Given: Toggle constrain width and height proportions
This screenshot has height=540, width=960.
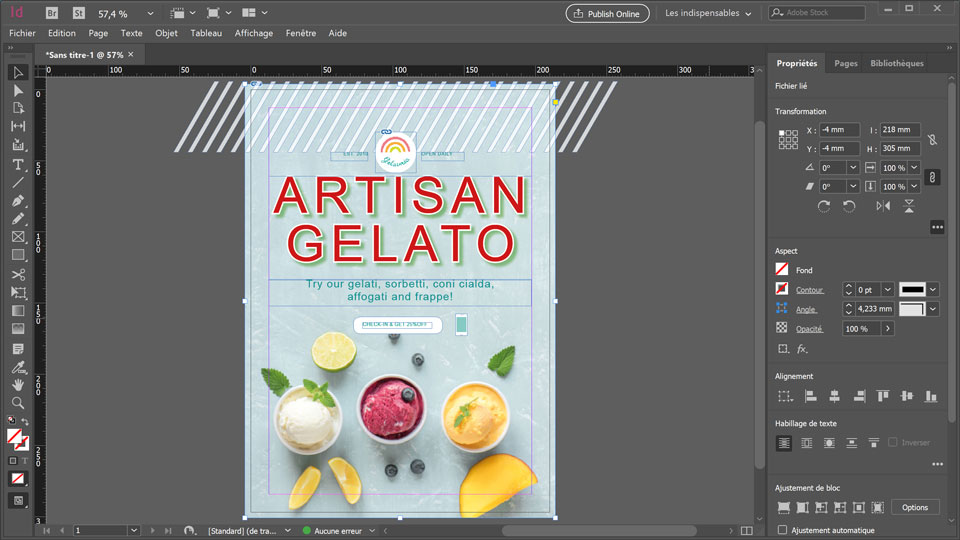Looking at the screenshot, I should [x=931, y=140].
